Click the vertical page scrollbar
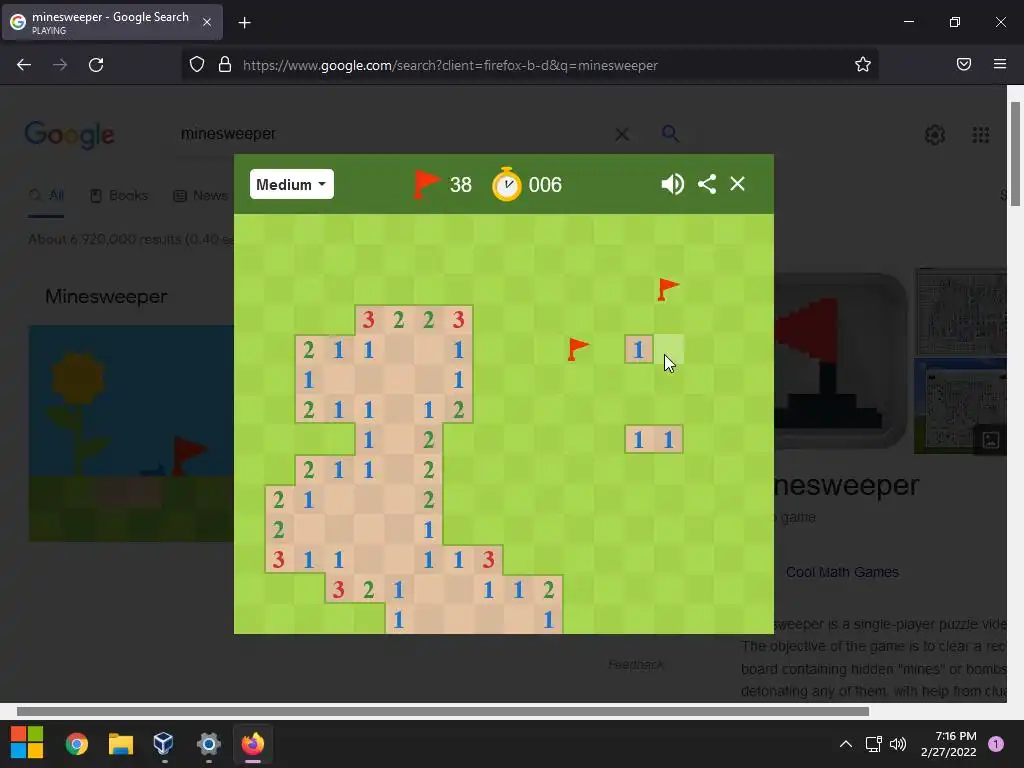Screen dimensions: 1024x768 tap(1015, 153)
